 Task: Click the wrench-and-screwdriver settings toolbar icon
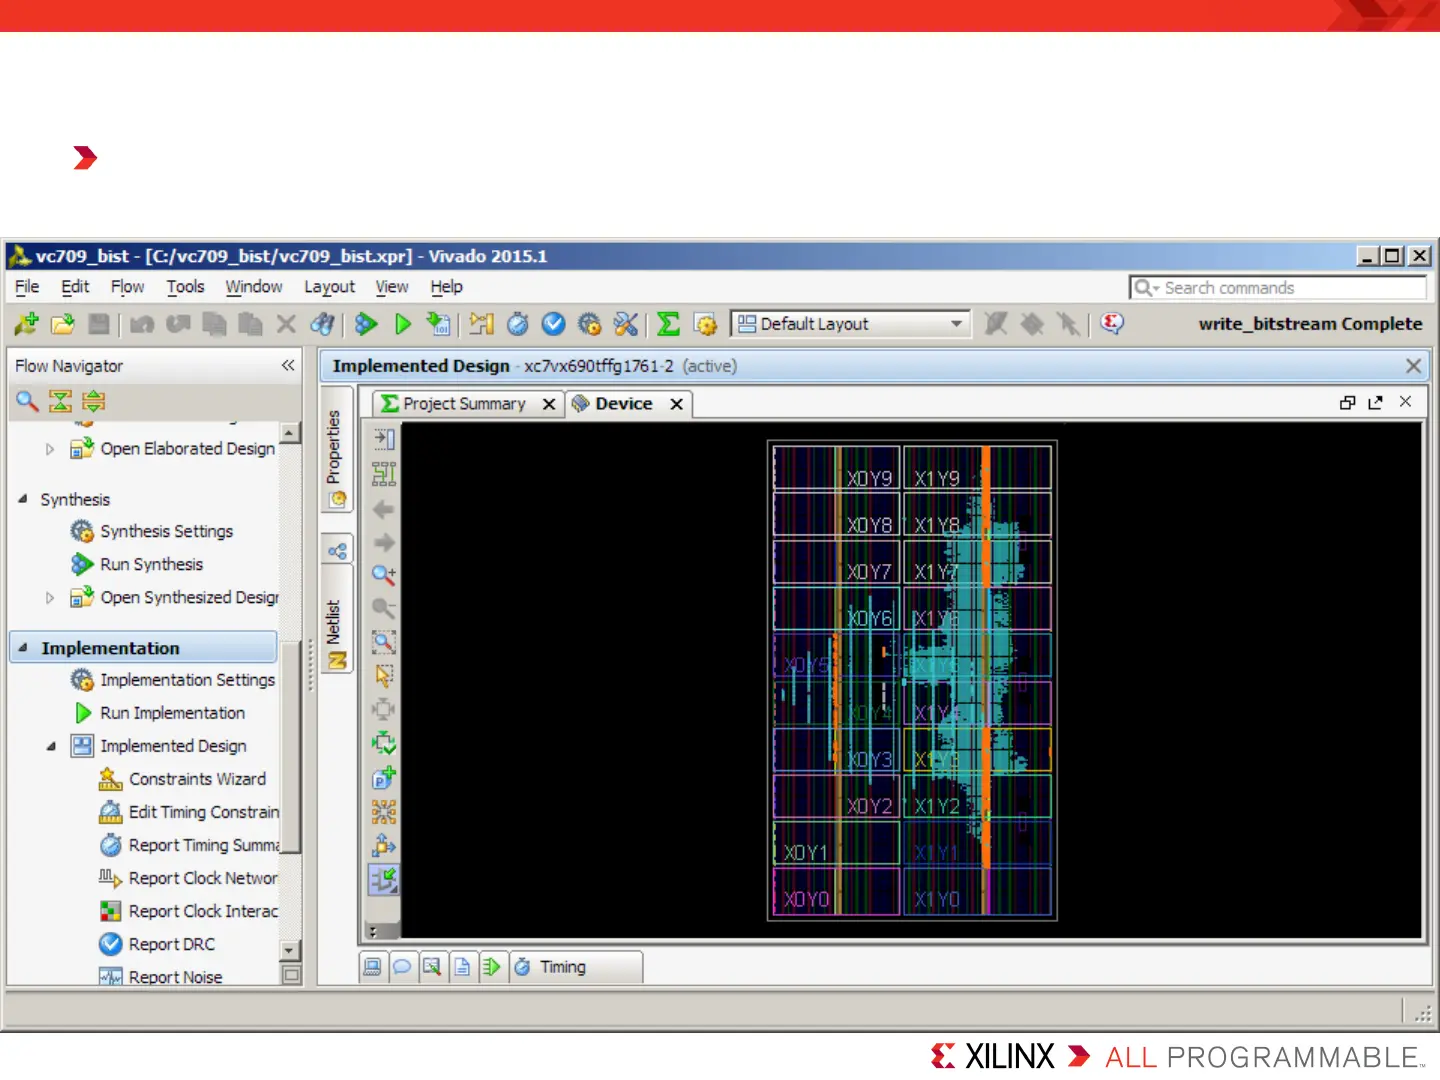pos(626,324)
